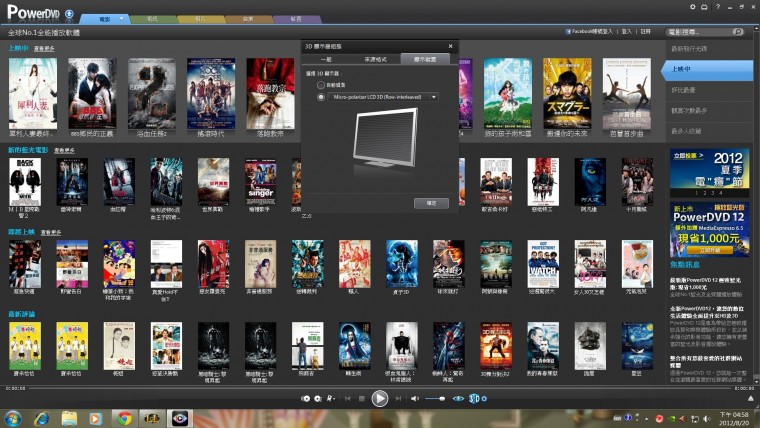Click the Stop playback button
Screen dimensions: 760x428
pyautogui.click(x=362, y=398)
